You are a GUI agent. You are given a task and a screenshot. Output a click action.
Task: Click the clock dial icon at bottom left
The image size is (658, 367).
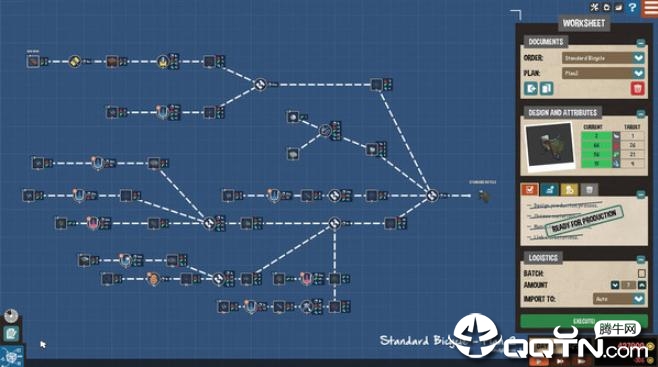click(11, 315)
